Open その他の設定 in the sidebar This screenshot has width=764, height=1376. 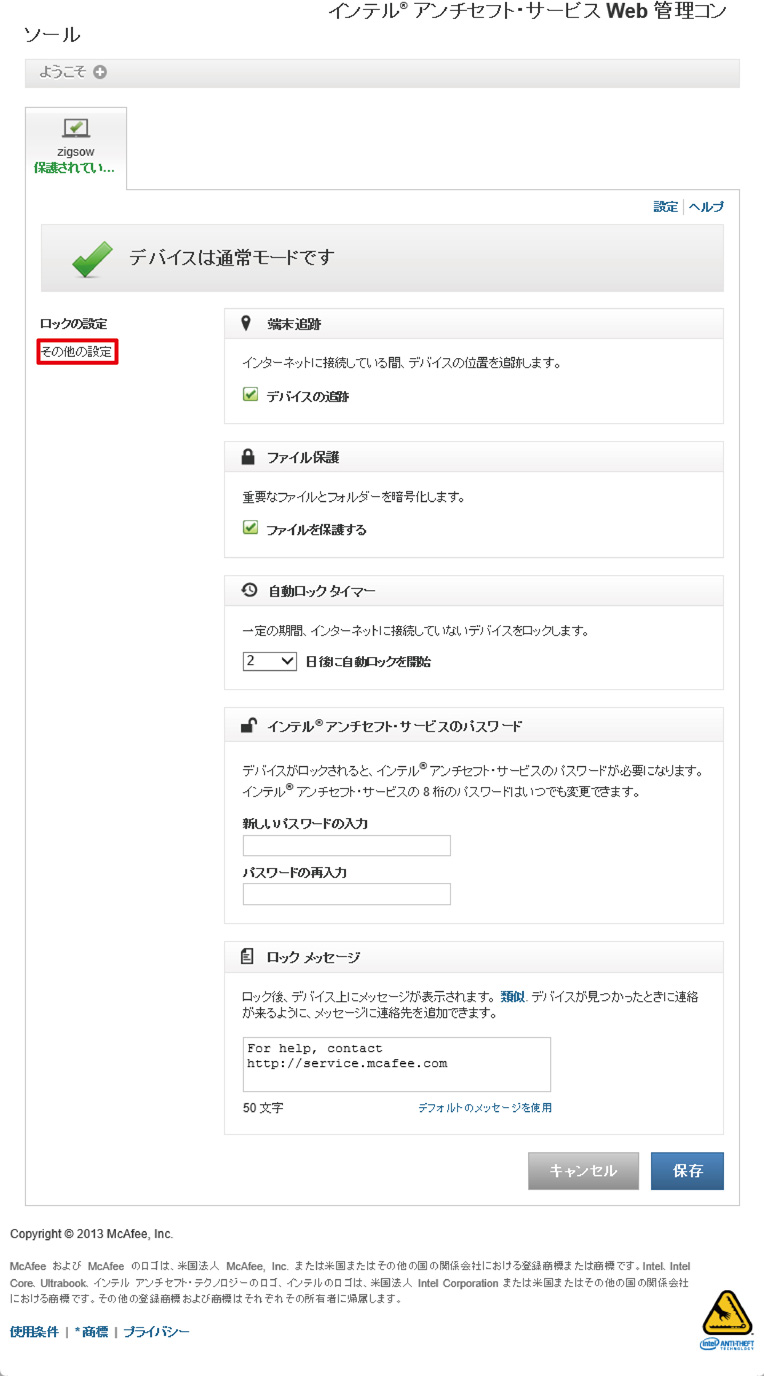(x=76, y=352)
